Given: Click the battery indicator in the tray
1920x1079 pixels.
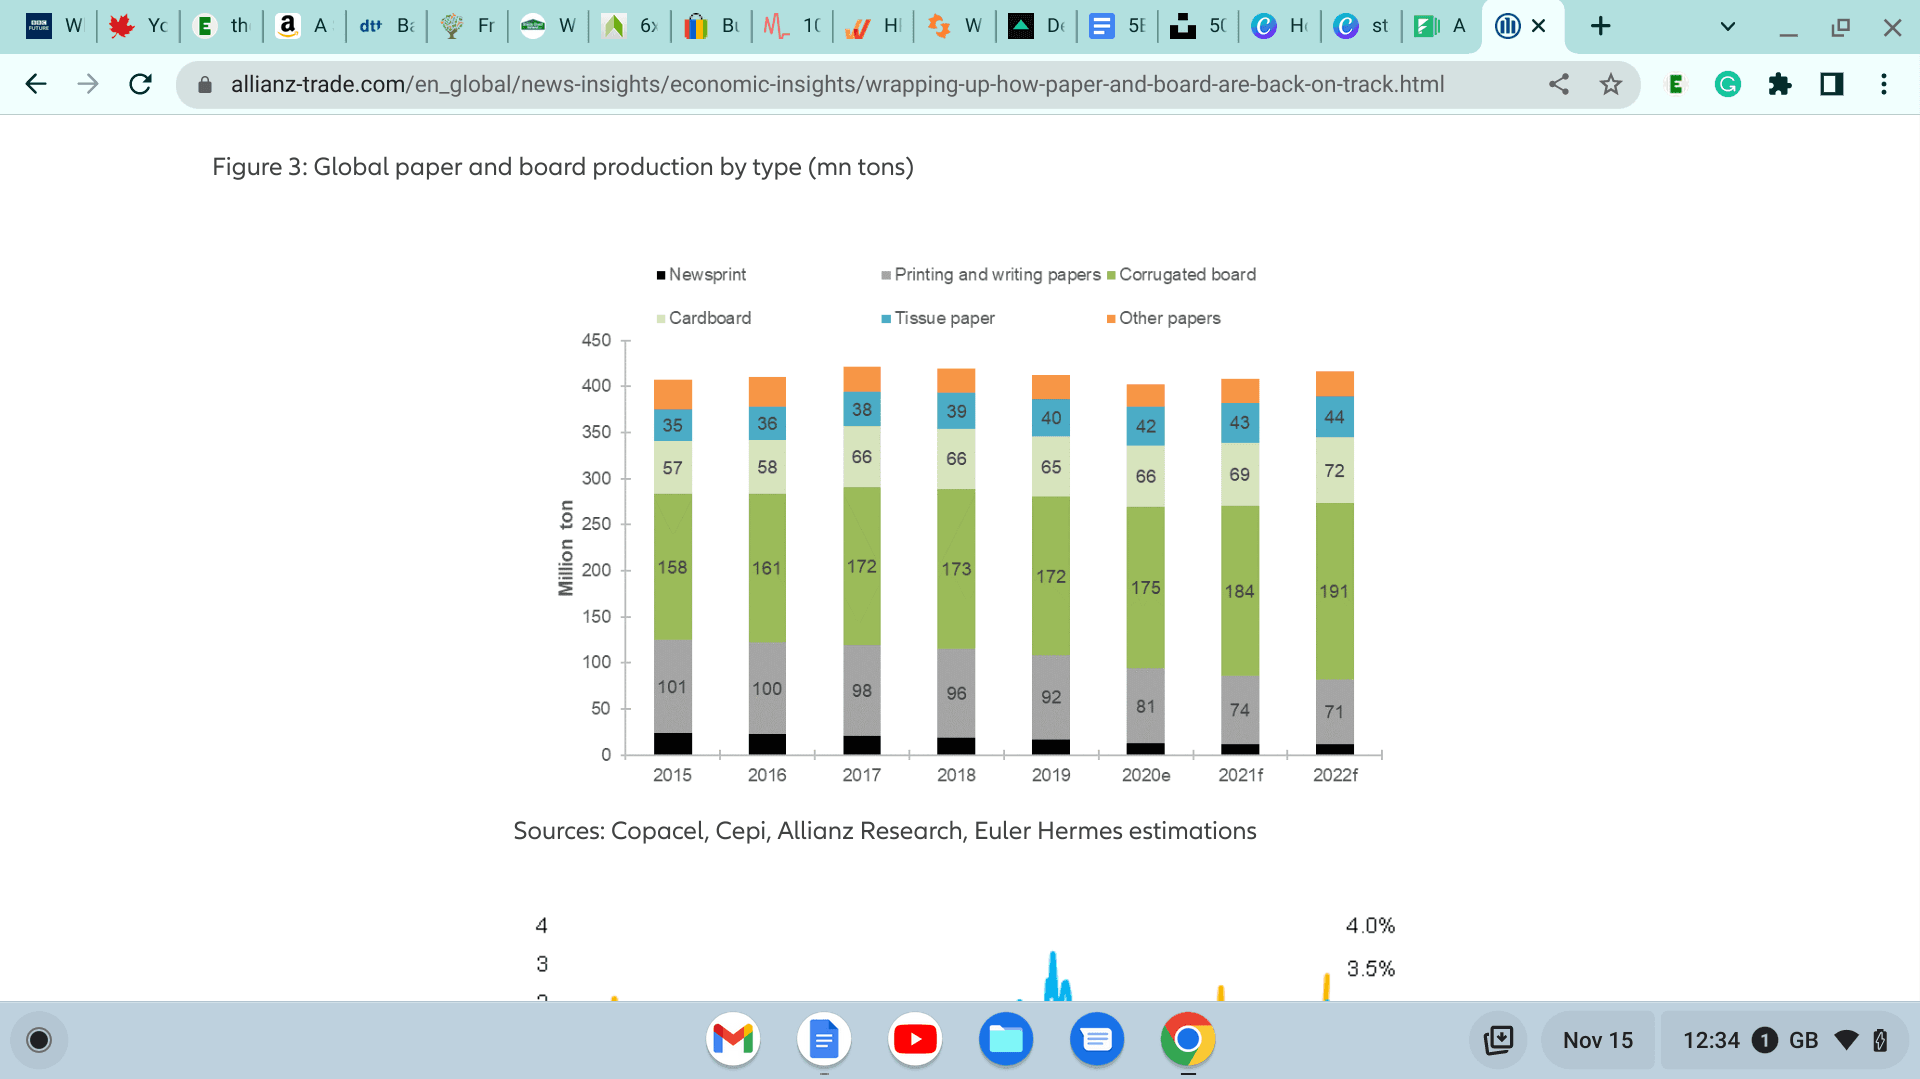Looking at the screenshot, I should 1878,1040.
